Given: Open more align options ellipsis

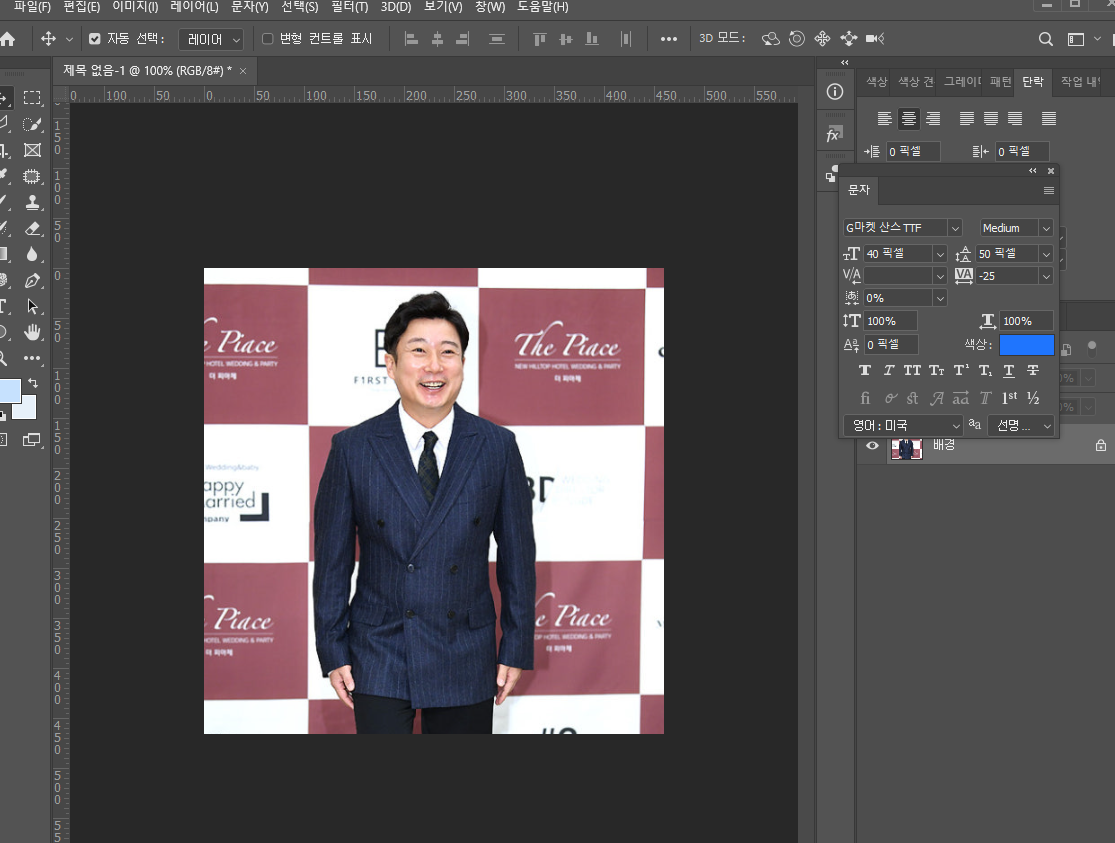Looking at the screenshot, I should (x=668, y=39).
